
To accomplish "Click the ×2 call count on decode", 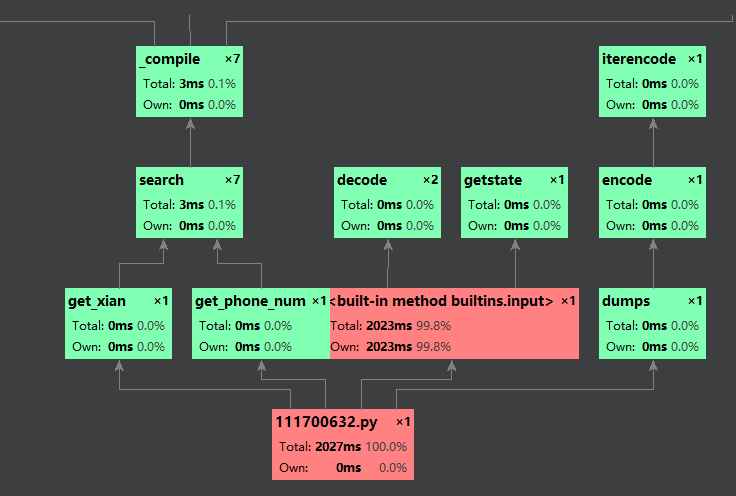I will (x=430, y=180).
